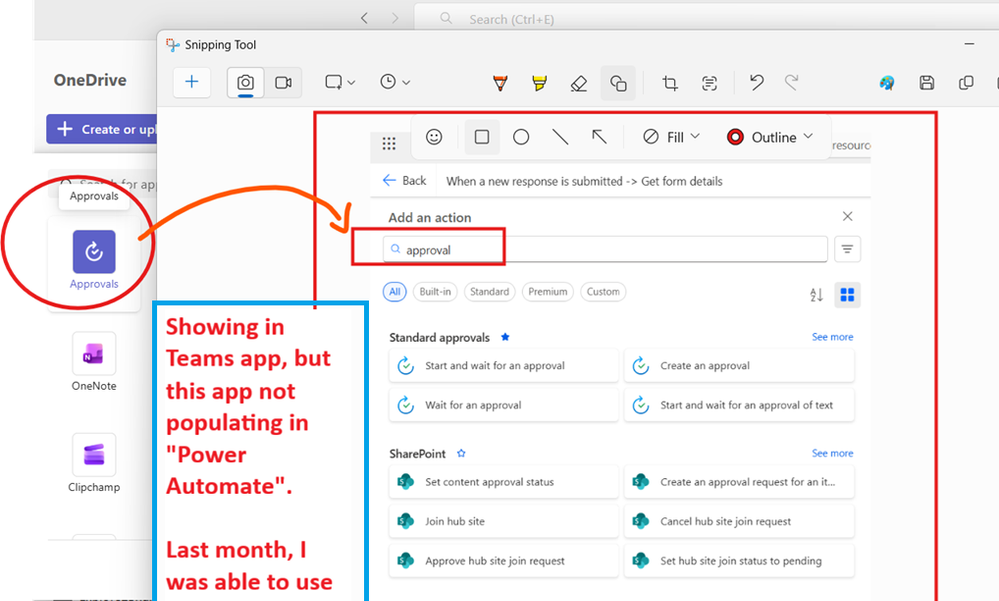Click the action search field
Screen dimensions: 999x601
tap(605, 249)
